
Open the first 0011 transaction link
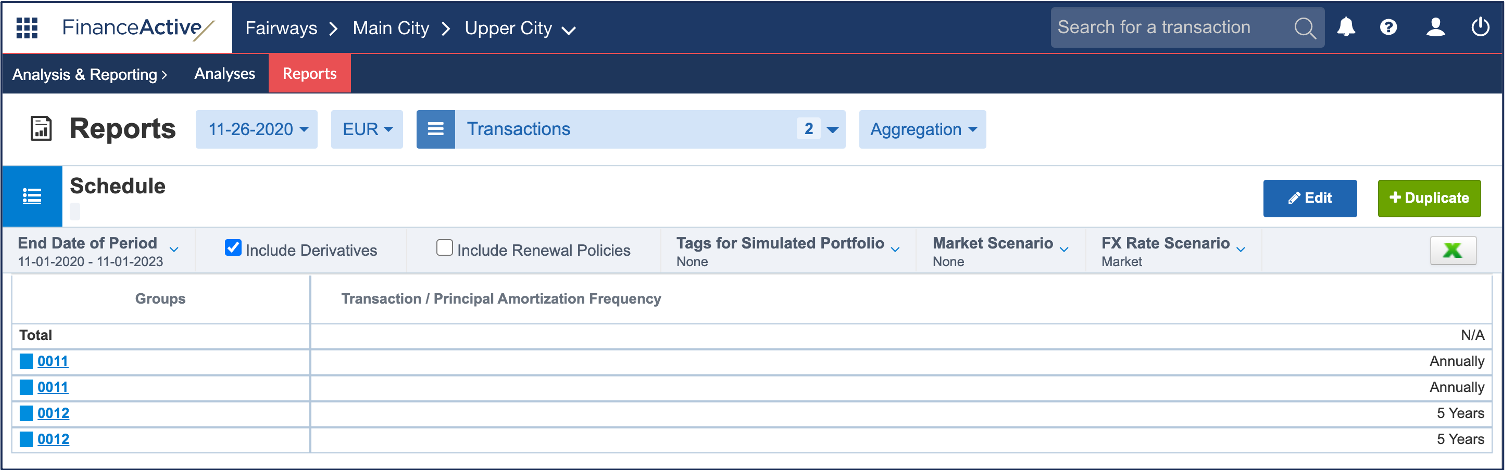tap(53, 361)
